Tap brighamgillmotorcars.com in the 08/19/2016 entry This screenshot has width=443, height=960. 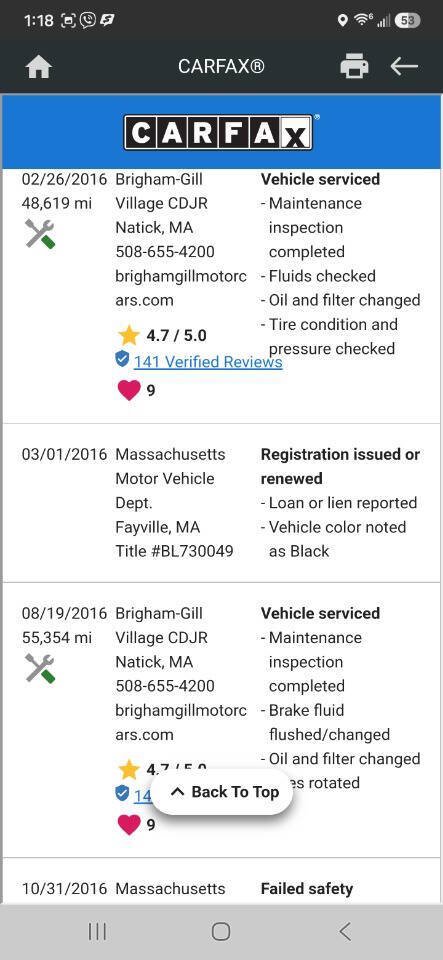(181, 722)
